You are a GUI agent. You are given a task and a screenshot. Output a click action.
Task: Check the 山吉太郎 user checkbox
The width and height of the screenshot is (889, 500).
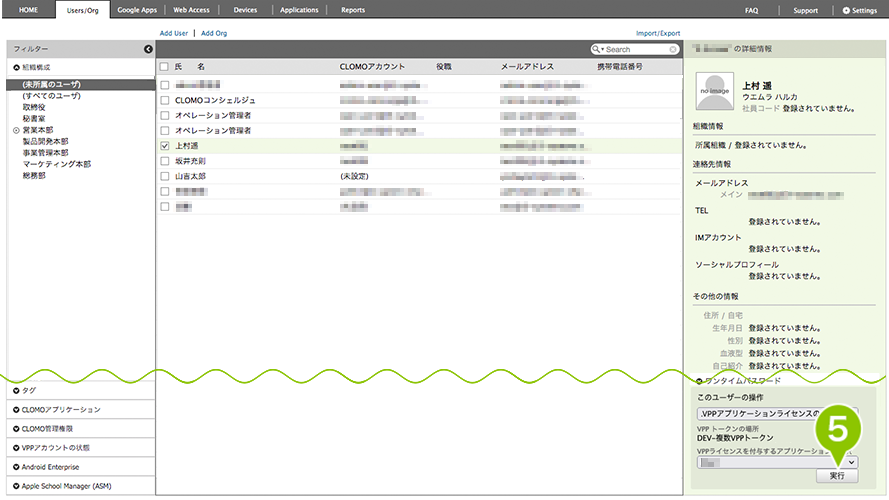pyautogui.click(x=164, y=175)
